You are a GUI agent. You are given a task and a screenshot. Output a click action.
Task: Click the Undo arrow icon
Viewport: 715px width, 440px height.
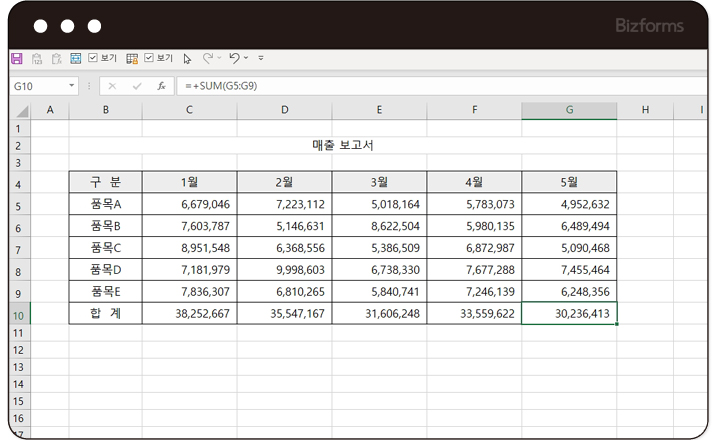coord(234,59)
